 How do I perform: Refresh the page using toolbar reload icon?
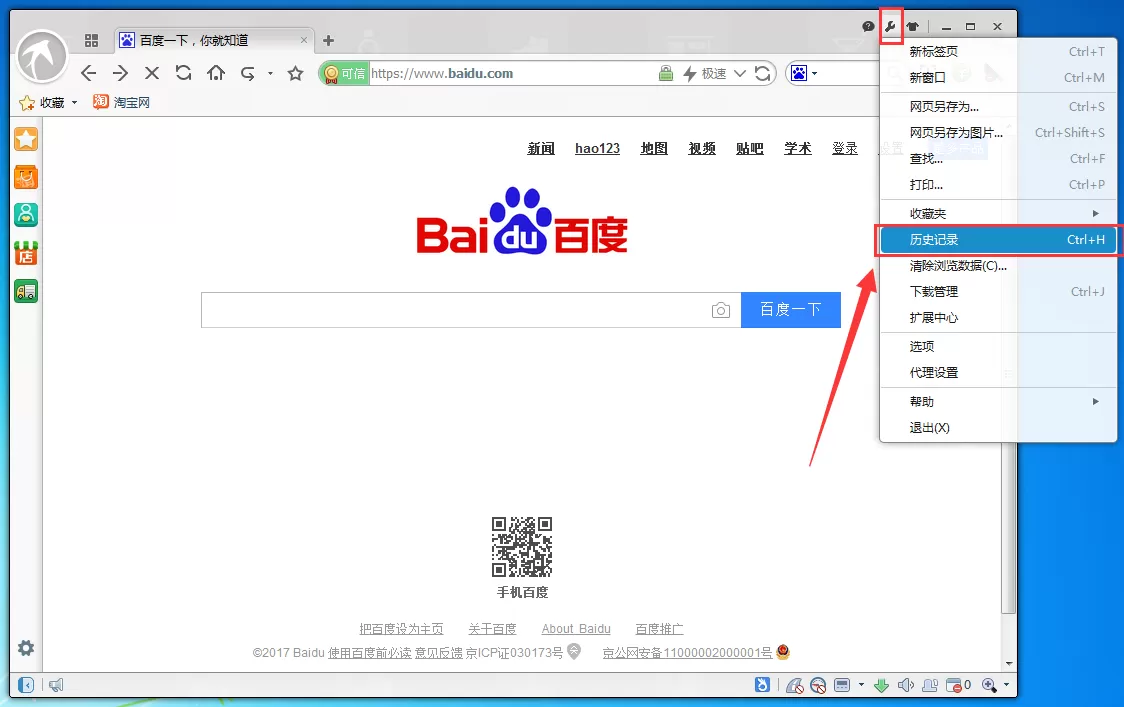tap(184, 73)
